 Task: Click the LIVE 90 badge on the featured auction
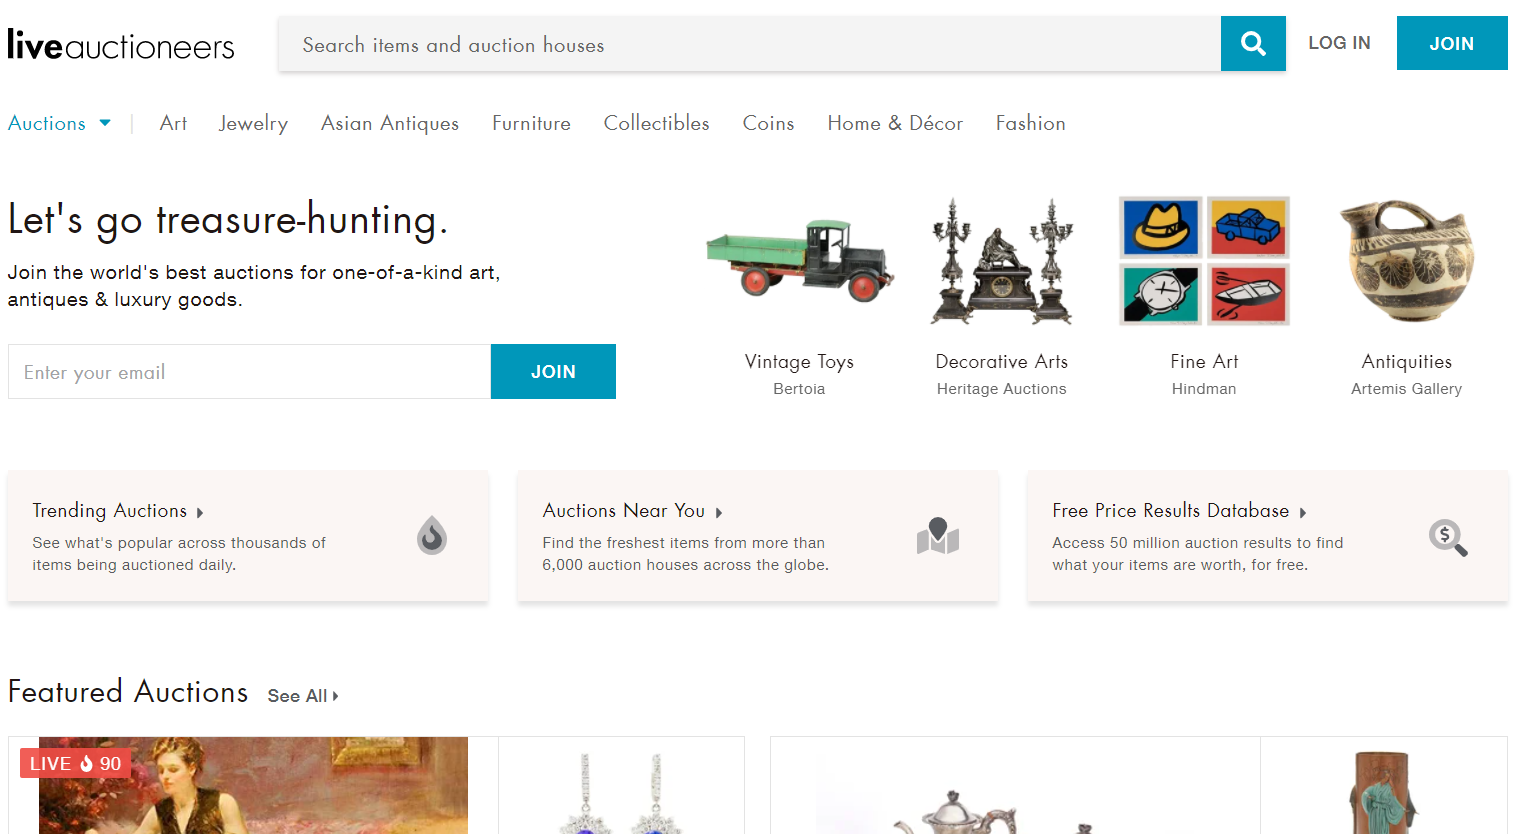click(x=74, y=762)
